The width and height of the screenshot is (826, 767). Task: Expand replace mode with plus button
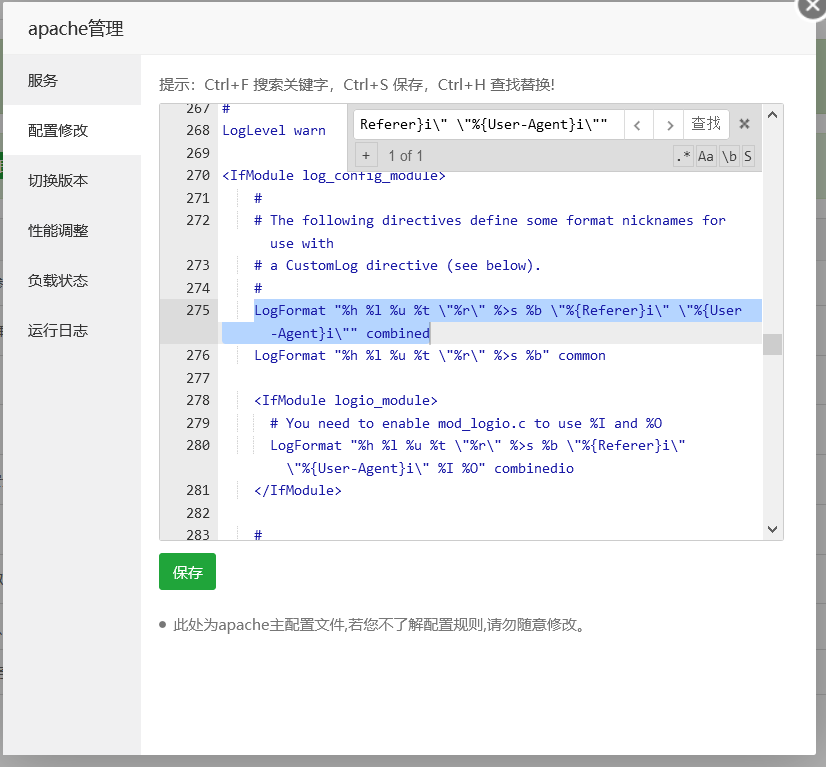(x=366, y=156)
